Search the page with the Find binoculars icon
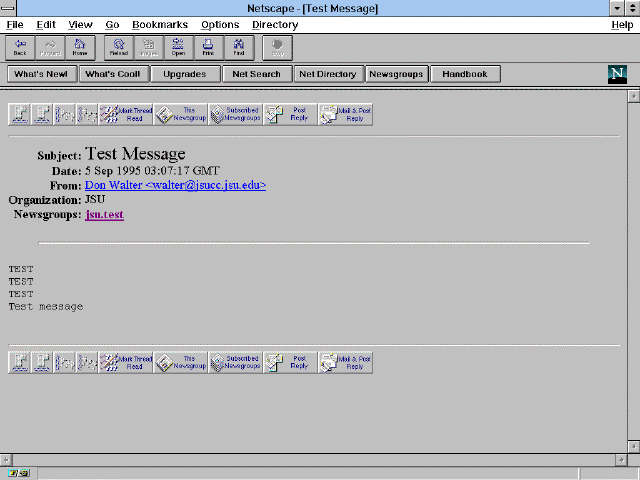Screen dimensions: 640x480 [x=239, y=48]
